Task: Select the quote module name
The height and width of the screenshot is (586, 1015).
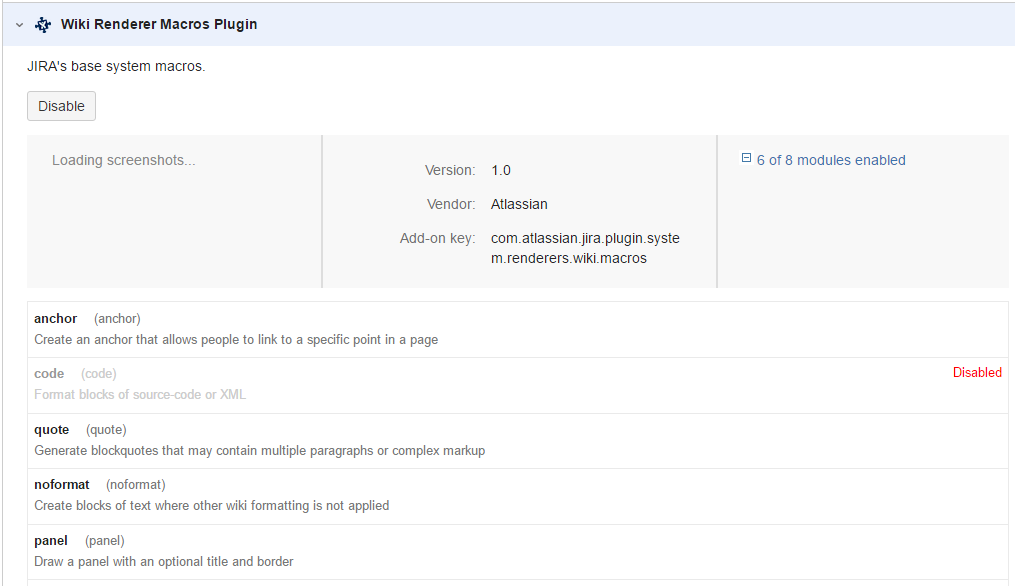Action: point(52,429)
